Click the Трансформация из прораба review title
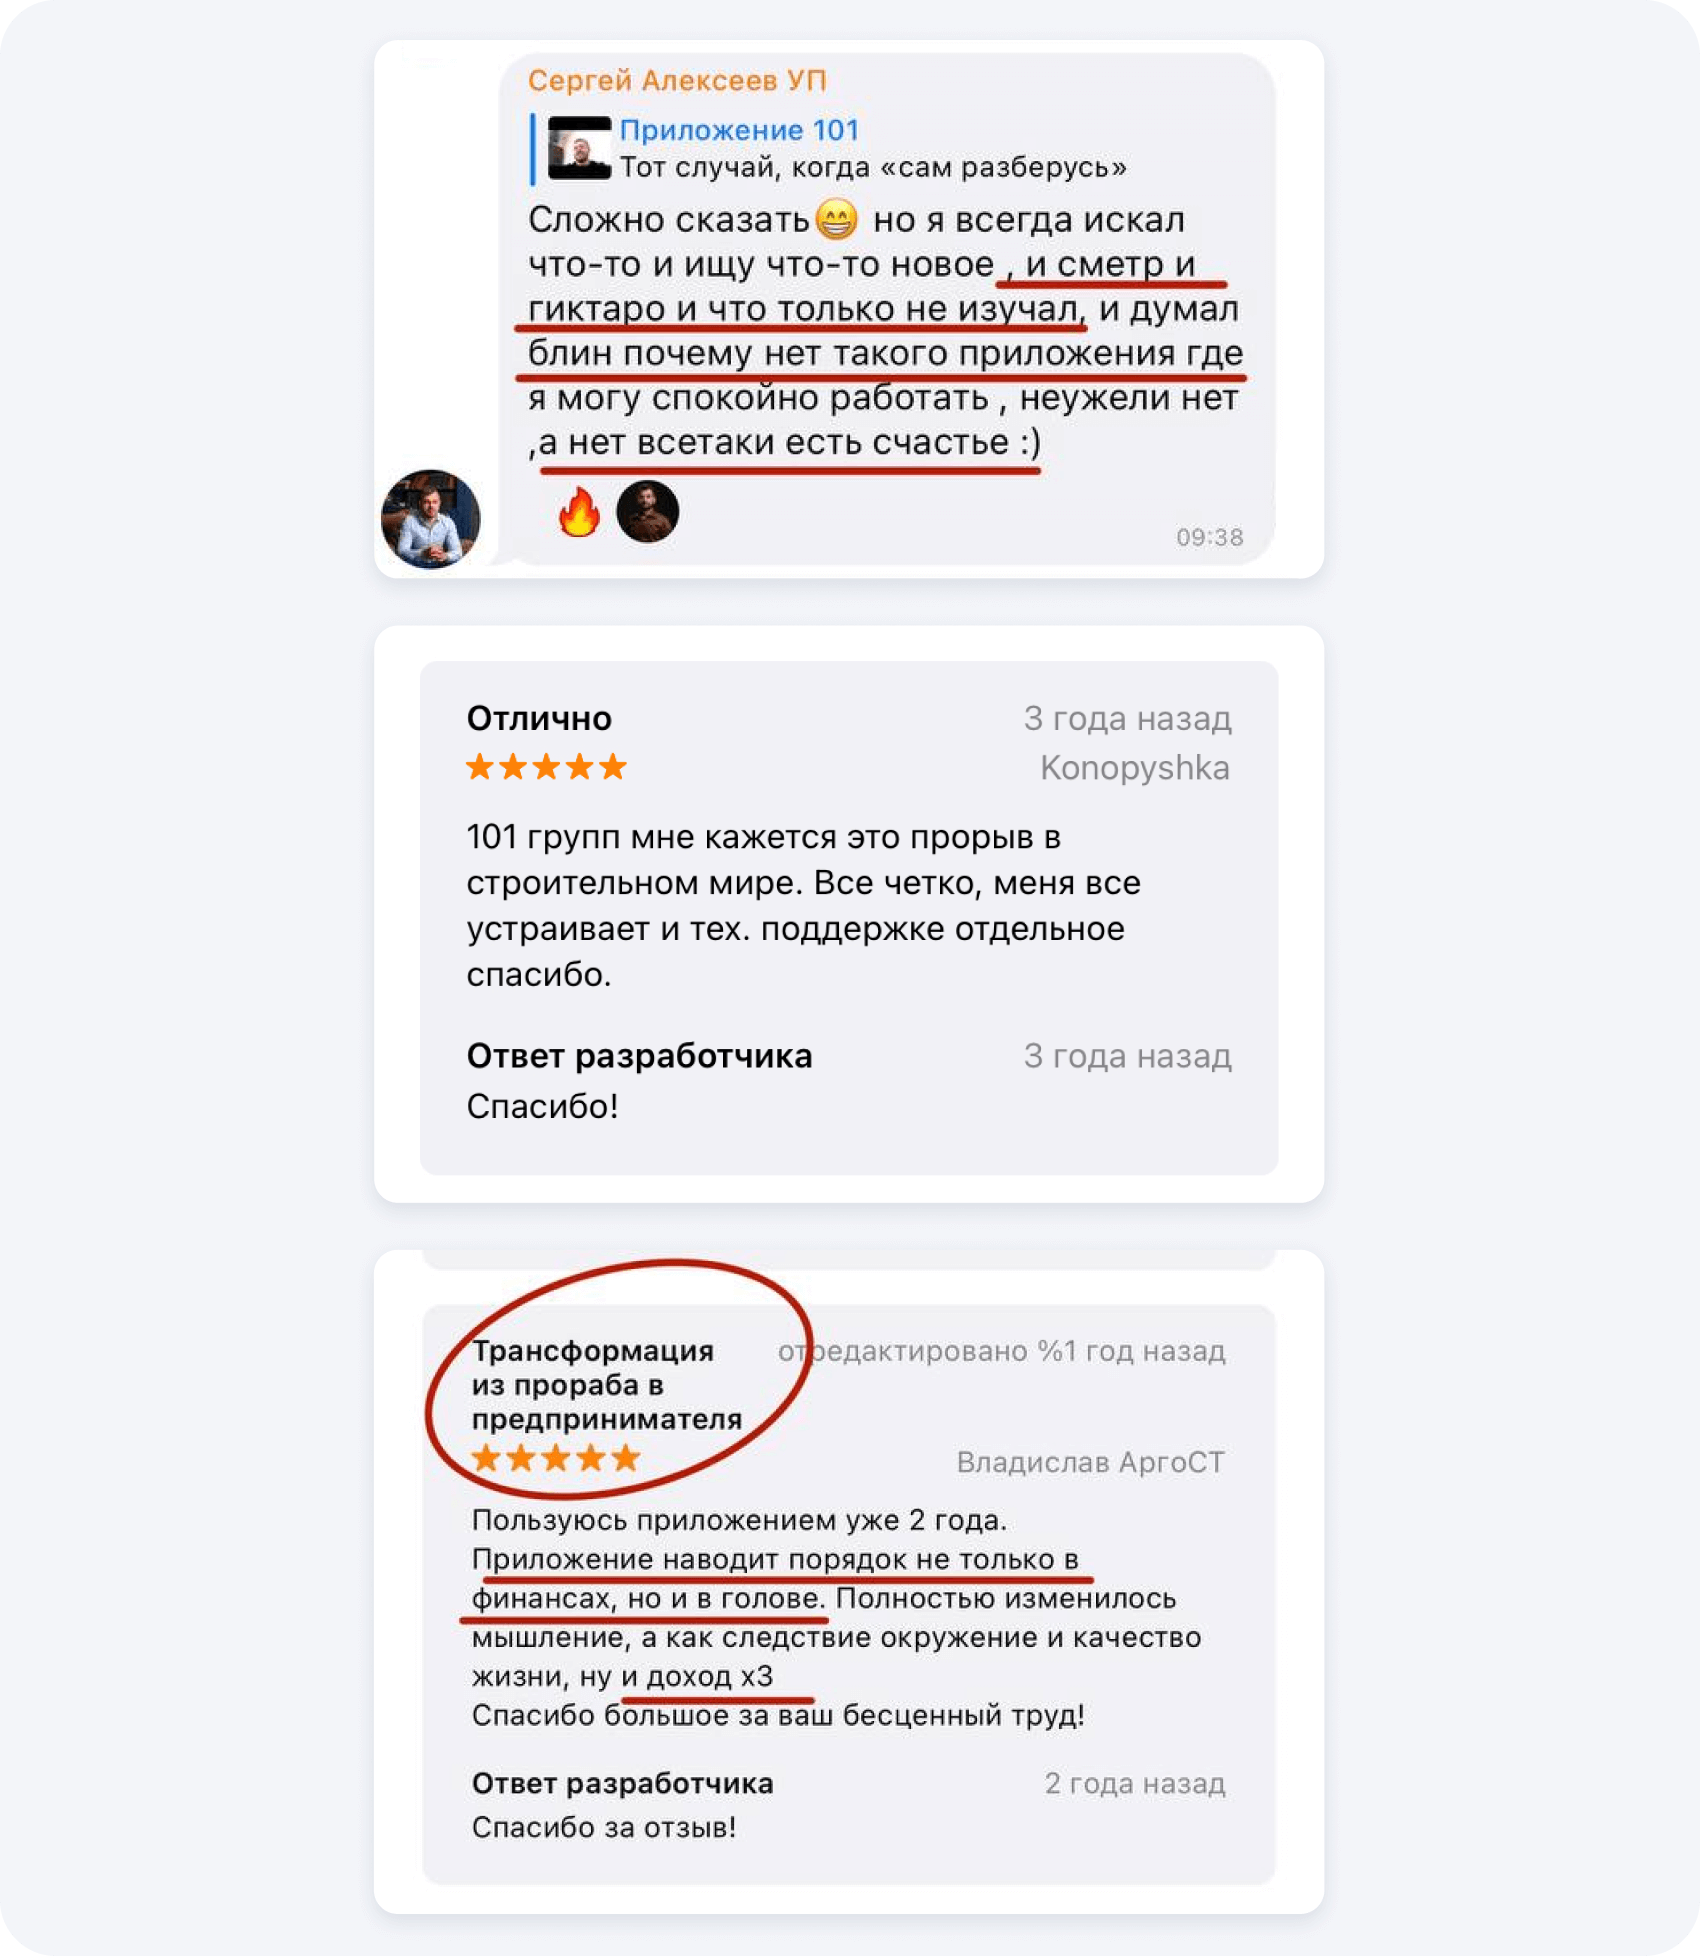Screen dimensions: 1700x1956 pyautogui.click(x=606, y=1385)
